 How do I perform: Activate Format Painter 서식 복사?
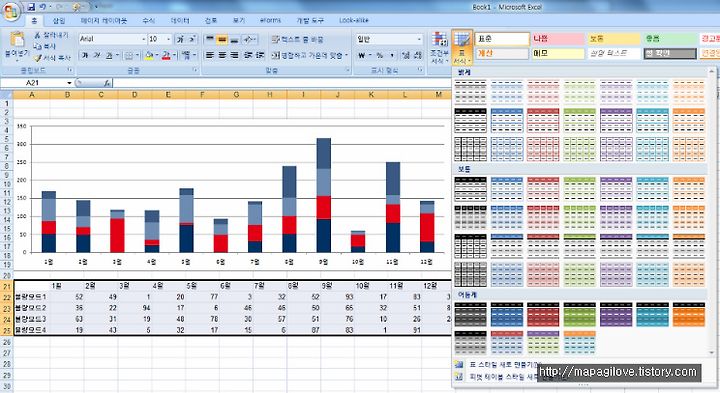click(52, 58)
